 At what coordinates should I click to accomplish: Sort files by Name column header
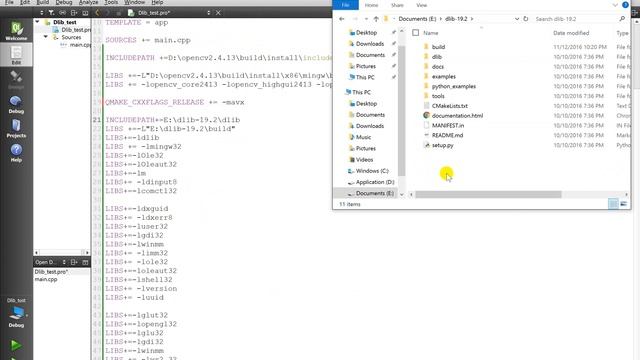(431, 33)
